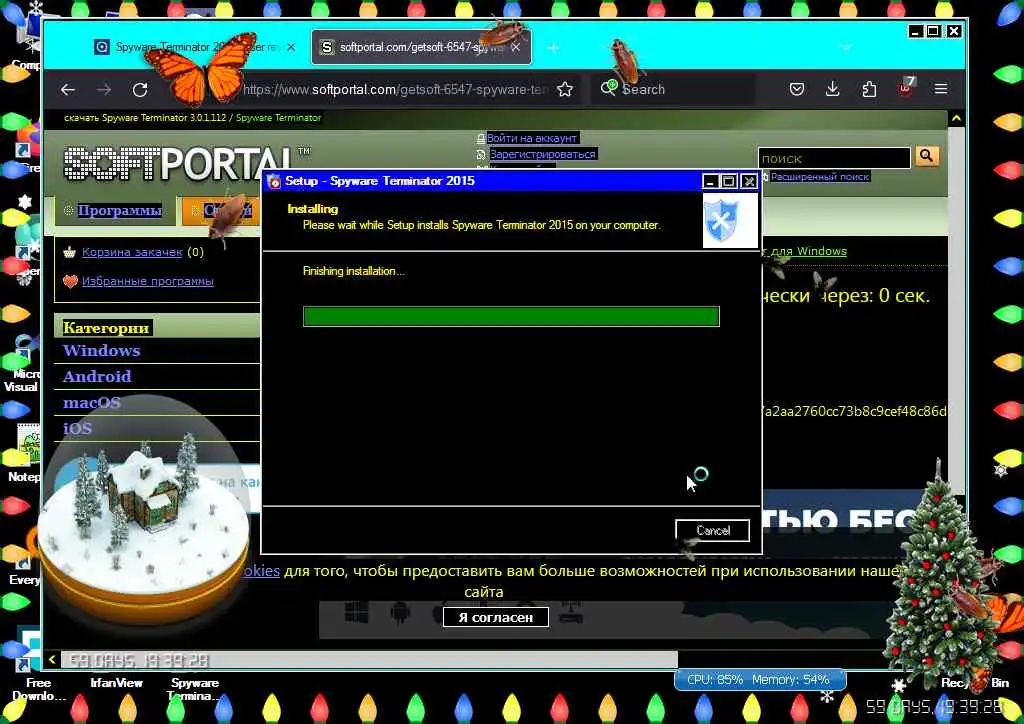Close the softportal.com tab
1024x724 pixels.
pyautogui.click(x=516, y=47)
